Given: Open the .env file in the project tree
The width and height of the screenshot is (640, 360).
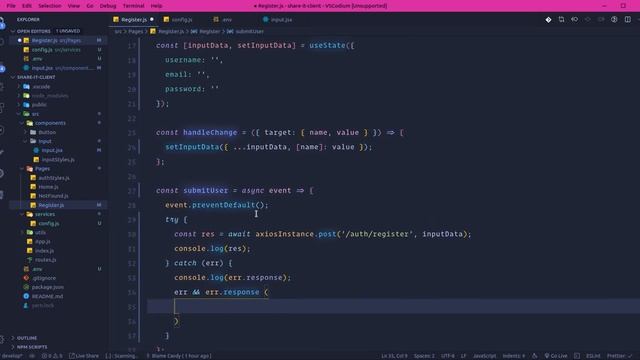Looking at the screenshot, I should click(x=38, y=269).
